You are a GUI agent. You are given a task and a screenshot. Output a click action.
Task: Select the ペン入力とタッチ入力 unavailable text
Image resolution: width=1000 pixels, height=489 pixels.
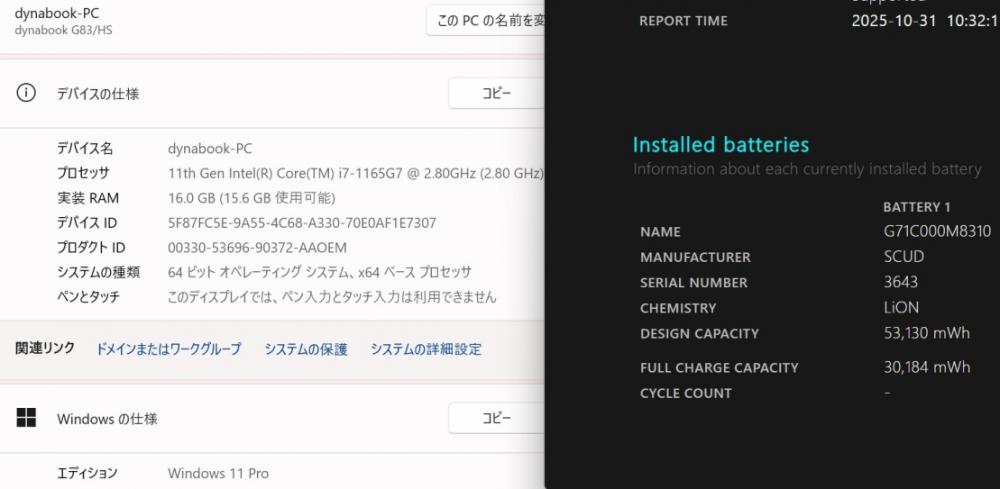tap(332, 296)
